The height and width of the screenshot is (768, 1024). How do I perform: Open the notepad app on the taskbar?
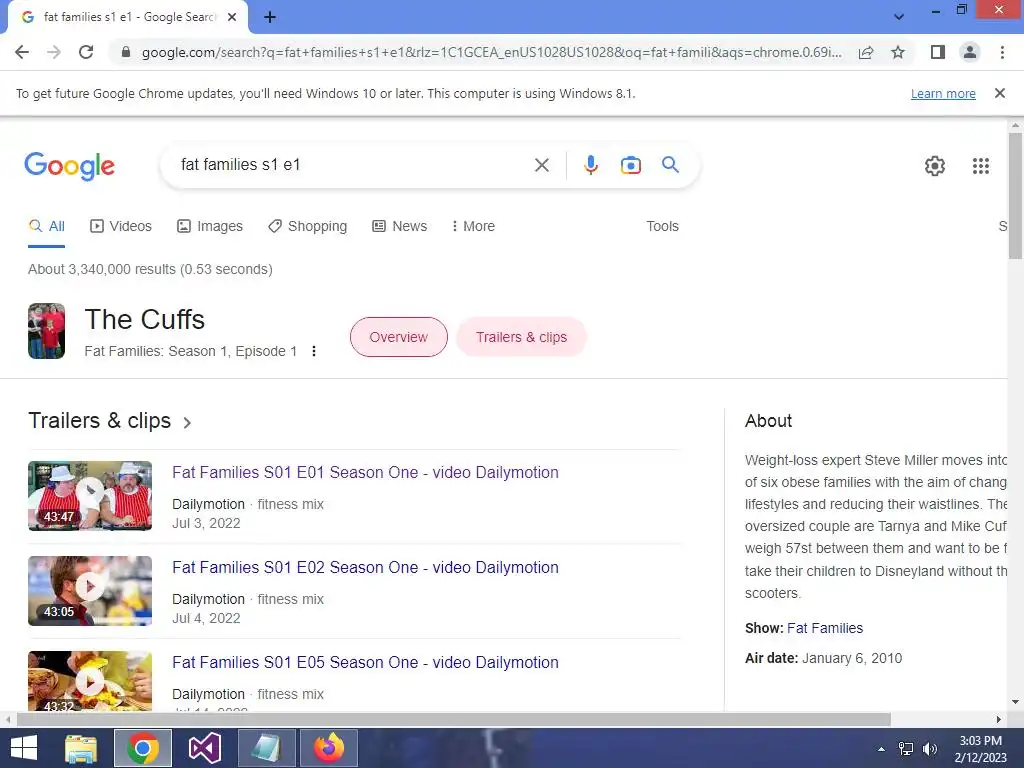(266, 748)
